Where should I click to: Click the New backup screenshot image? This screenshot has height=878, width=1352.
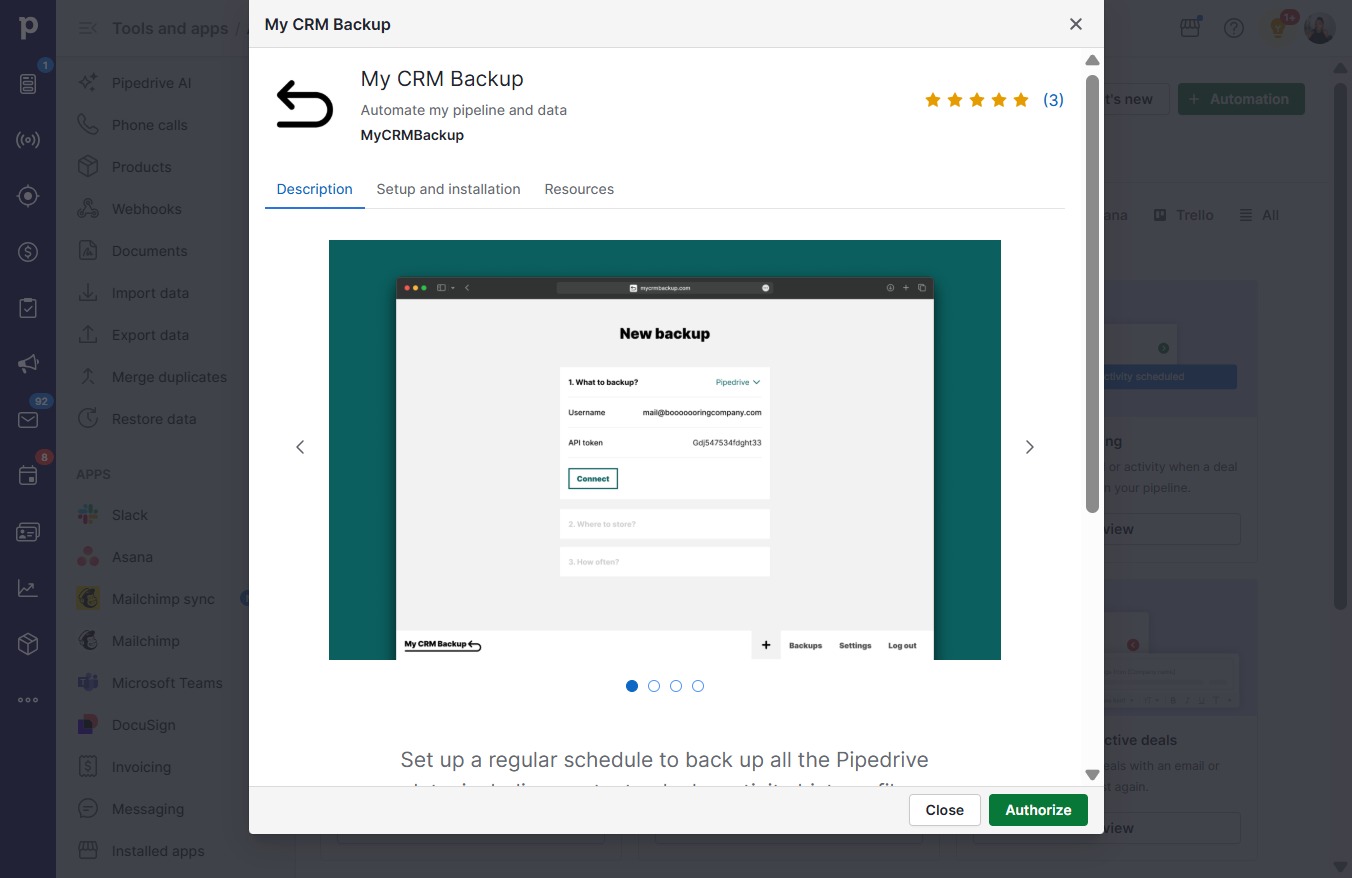pyautogui.click(x=665, y=450)
